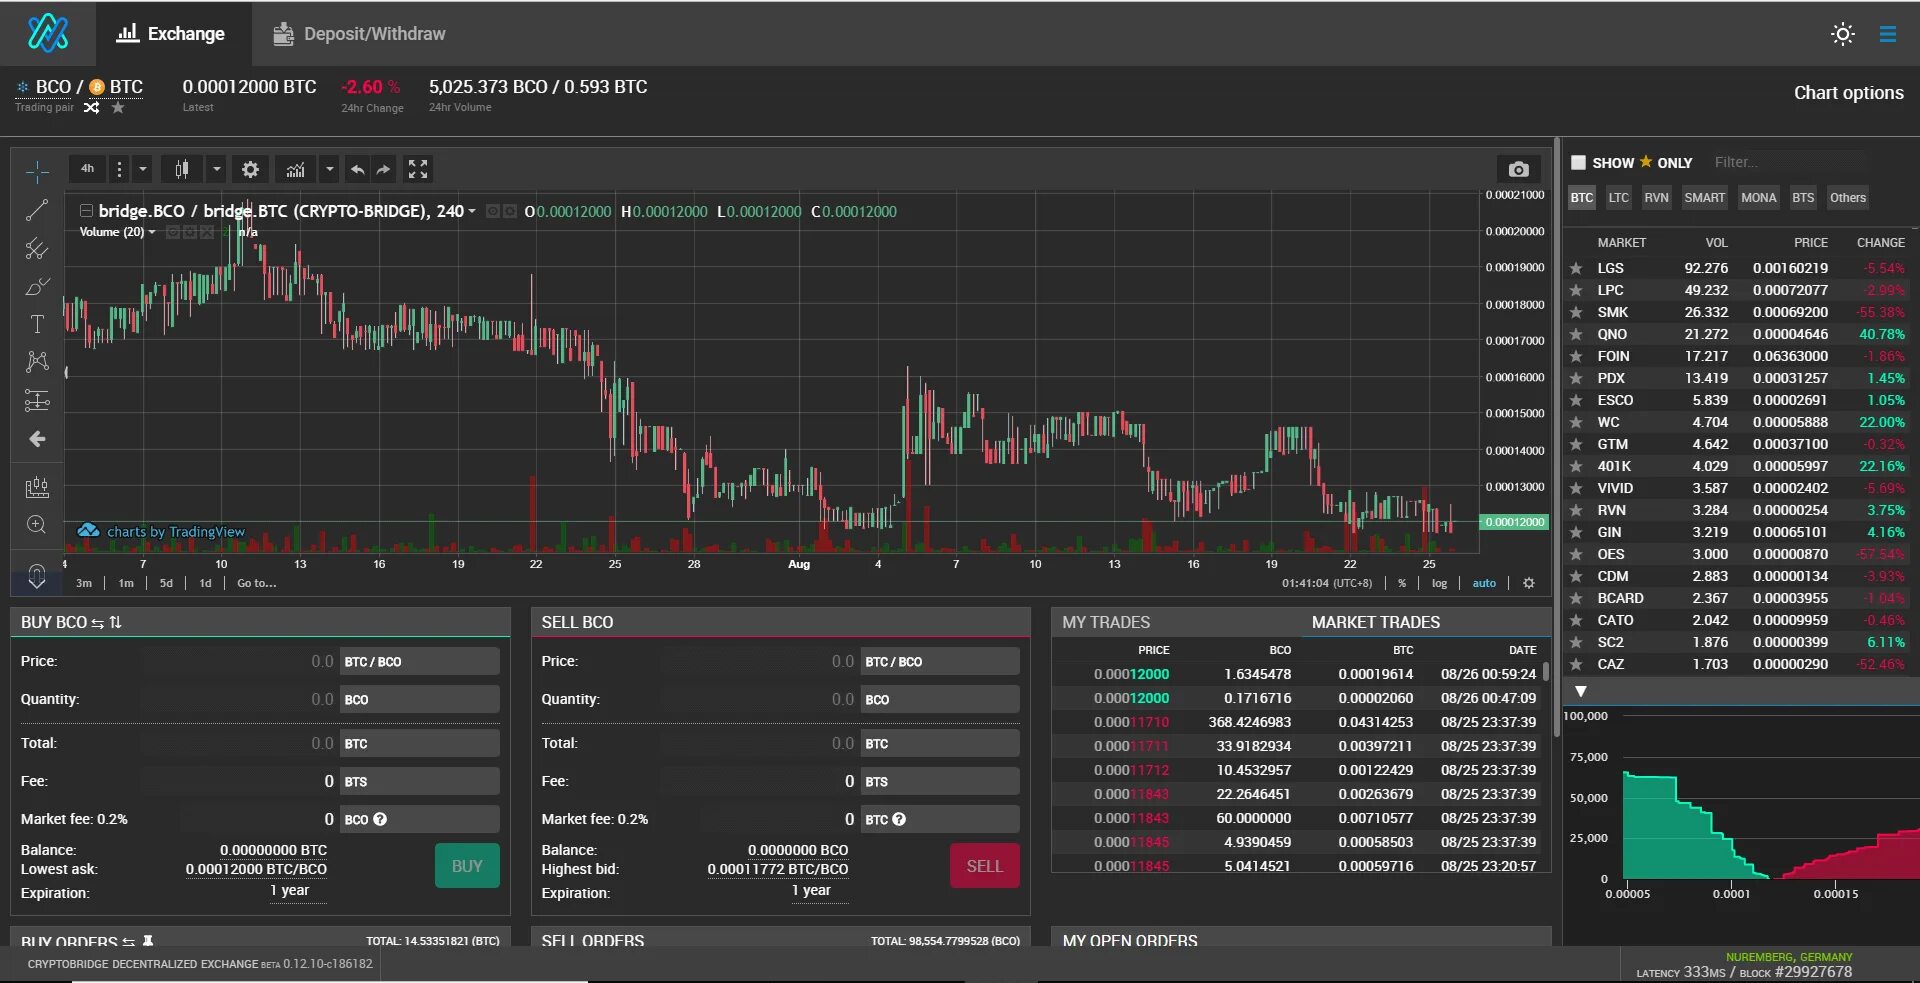Click the main panel vertical scrollbar
Image resolution: width=1920 pixels, height=983 pixels.
coord(1556,438)
